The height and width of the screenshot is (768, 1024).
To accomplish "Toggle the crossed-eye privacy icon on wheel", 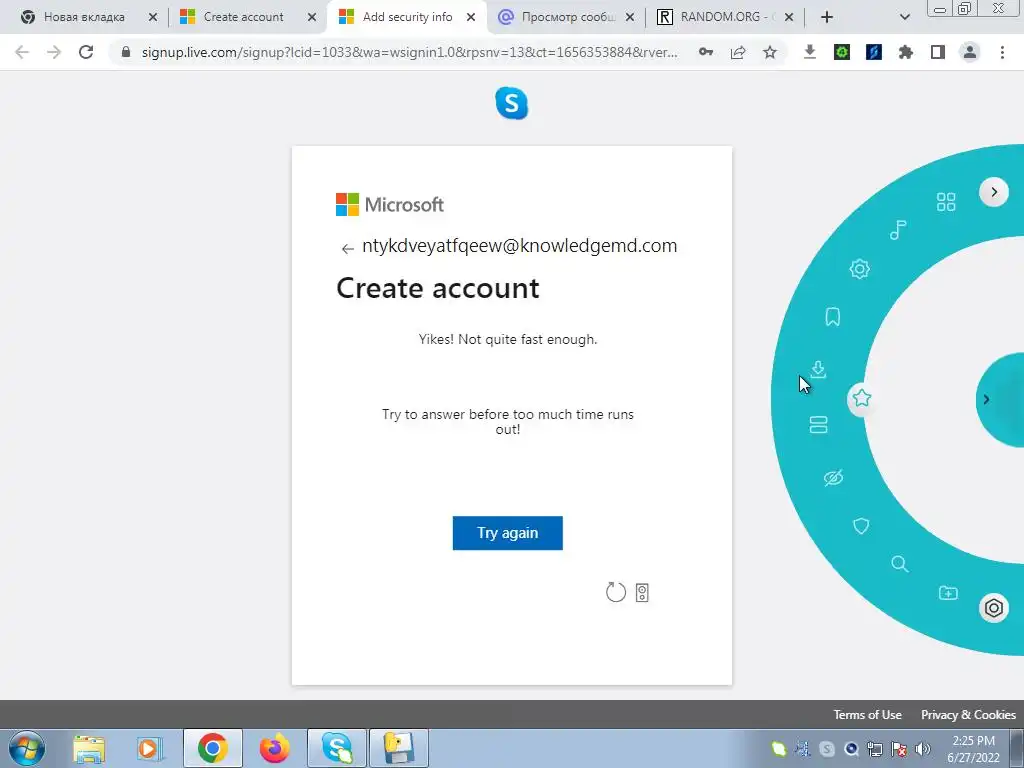I will coord(833,478).
